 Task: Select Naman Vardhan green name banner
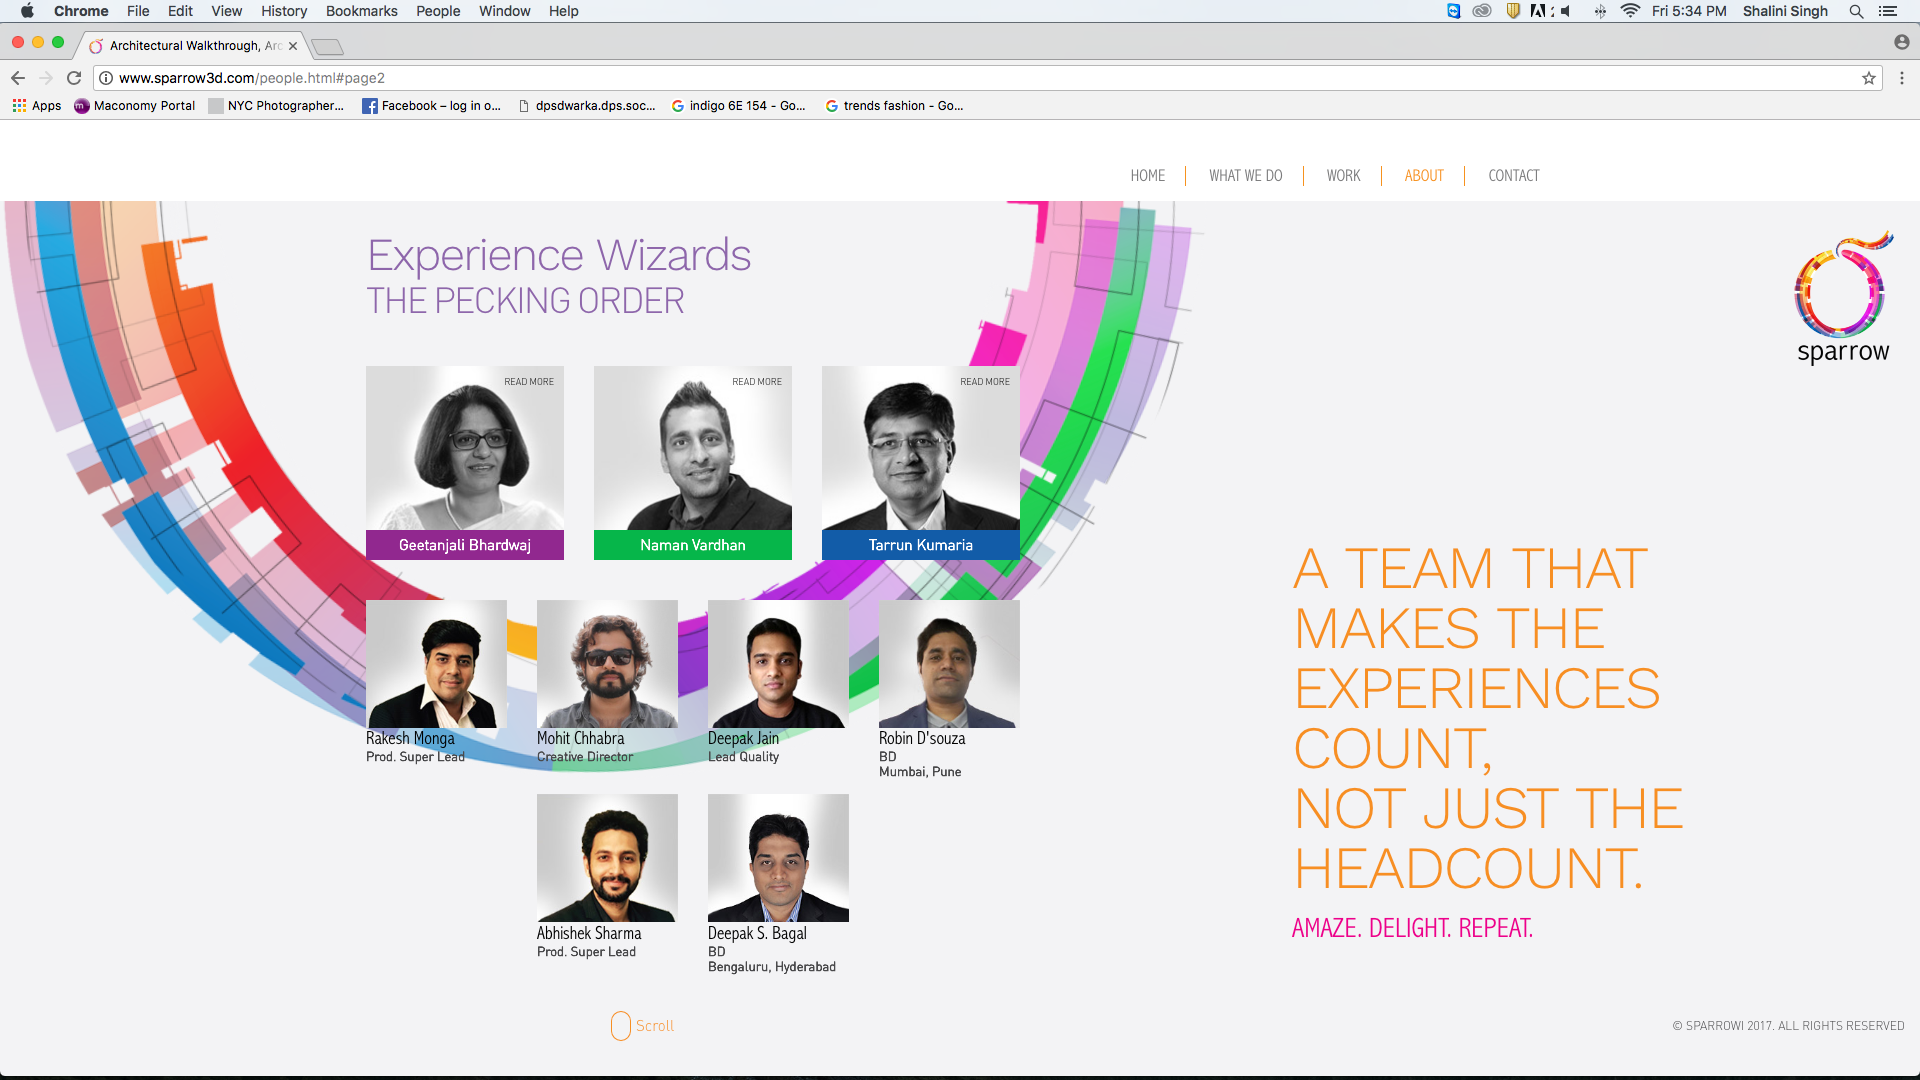click(692, 545)
